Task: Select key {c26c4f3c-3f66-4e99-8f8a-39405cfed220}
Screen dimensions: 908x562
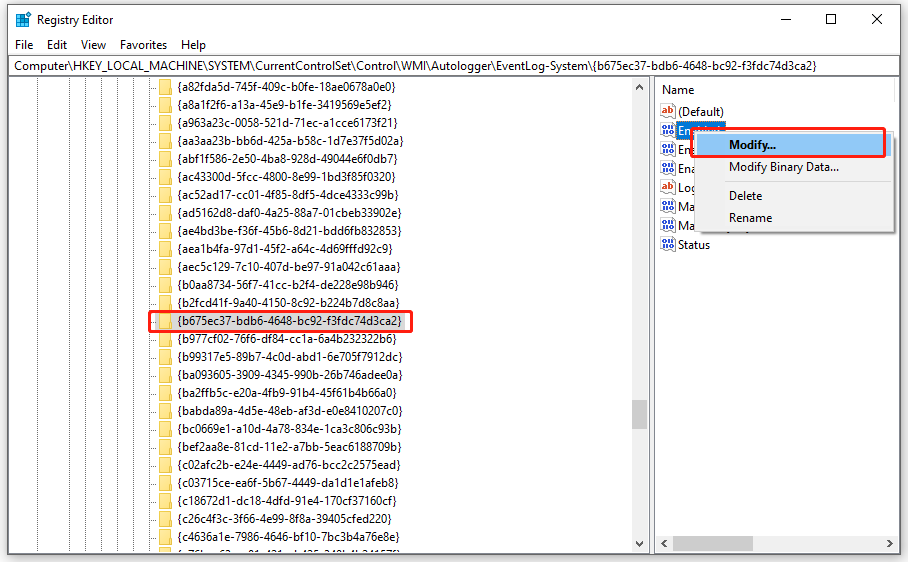Action: (284, 519)
